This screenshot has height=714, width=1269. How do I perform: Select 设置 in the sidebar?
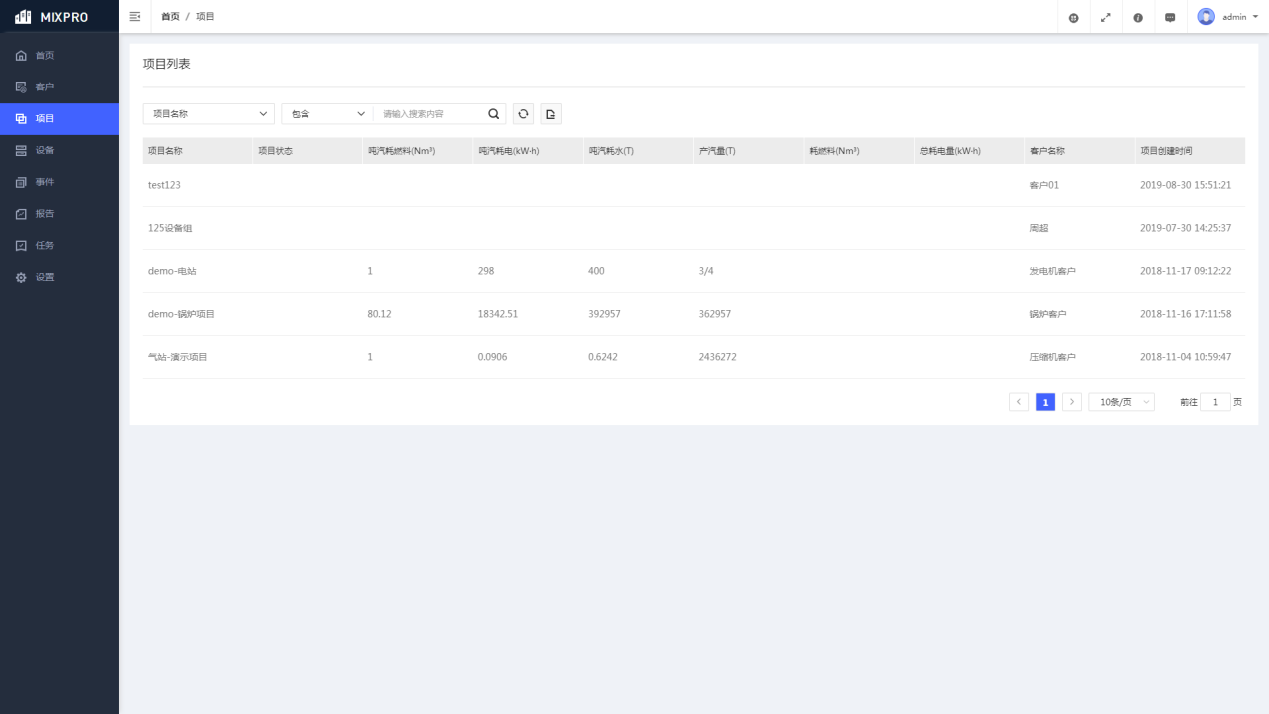click(45, 277)
